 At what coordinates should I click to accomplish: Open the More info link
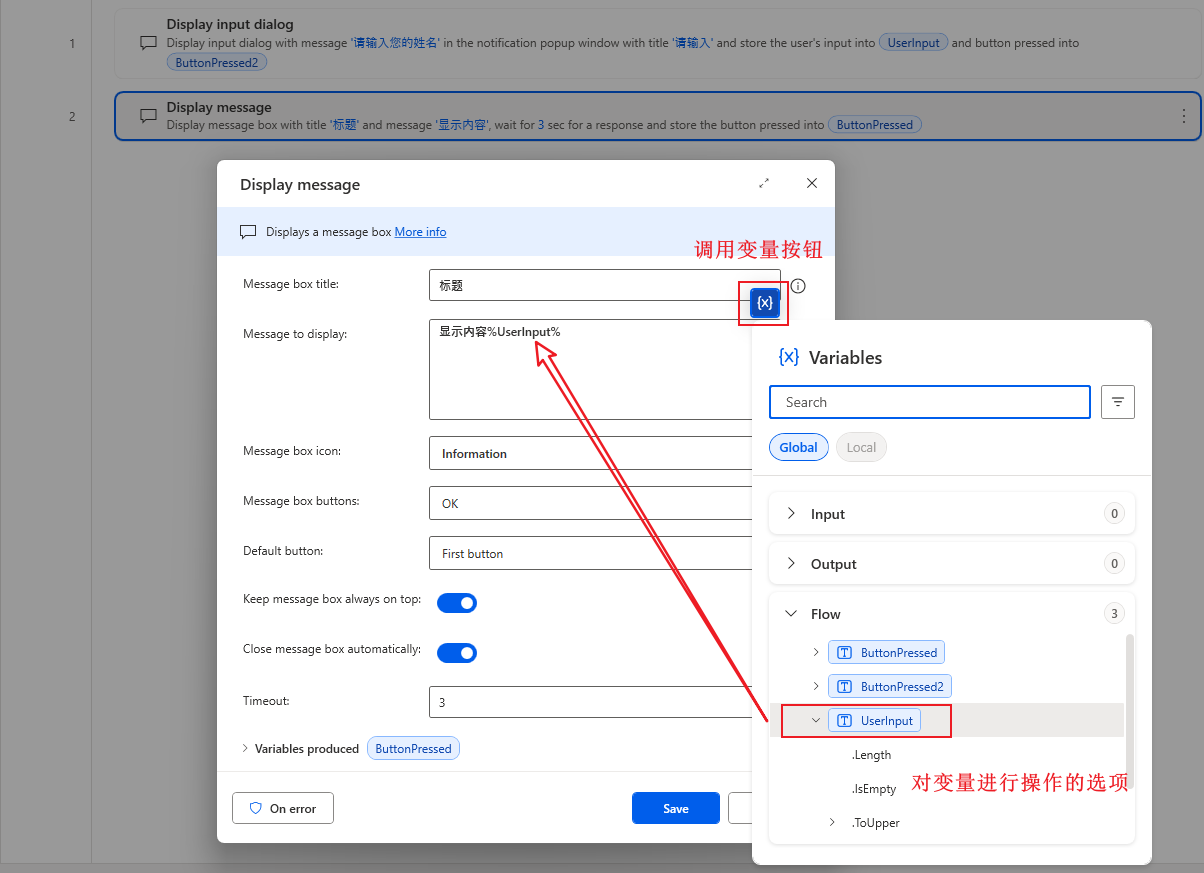[420, 232]
